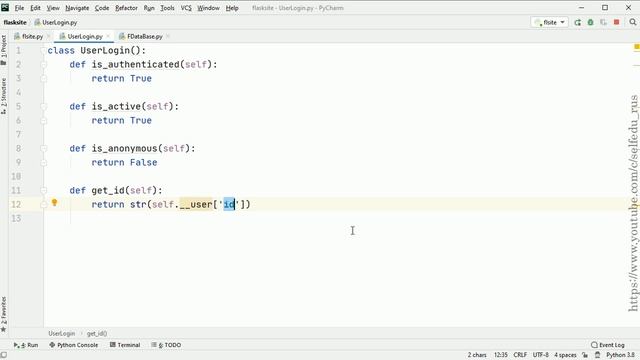
Task: Open the 4 spaces indent settings
Action: click(x=565, y=355)
